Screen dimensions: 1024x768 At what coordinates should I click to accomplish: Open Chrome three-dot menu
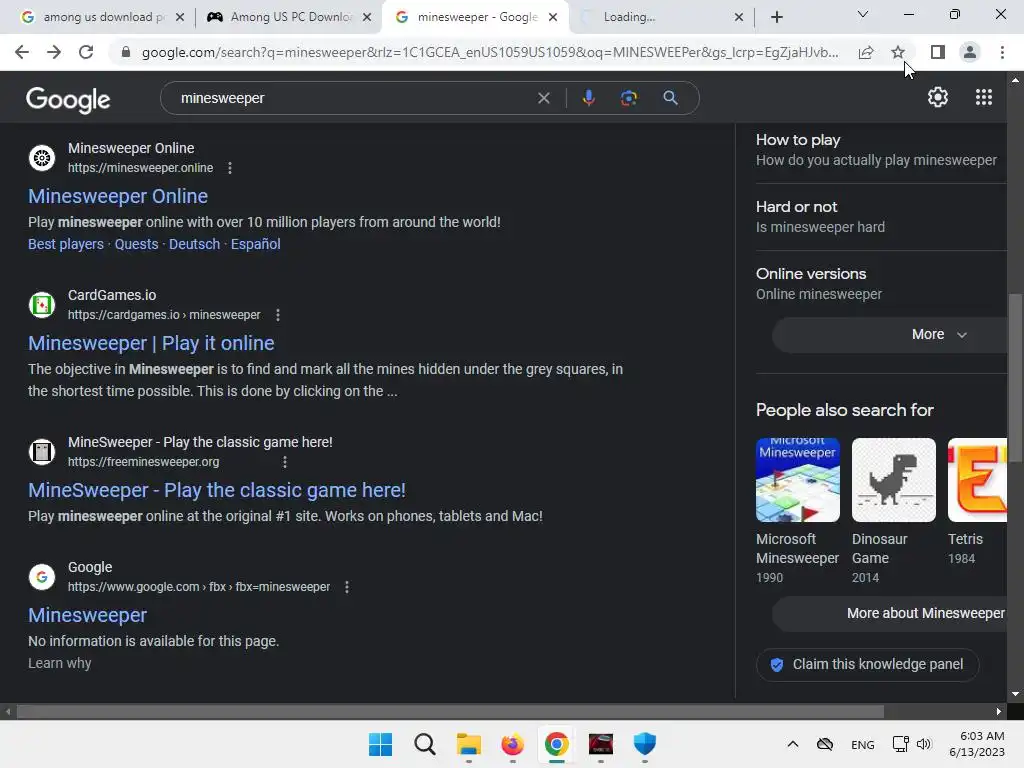(1002, 52)
